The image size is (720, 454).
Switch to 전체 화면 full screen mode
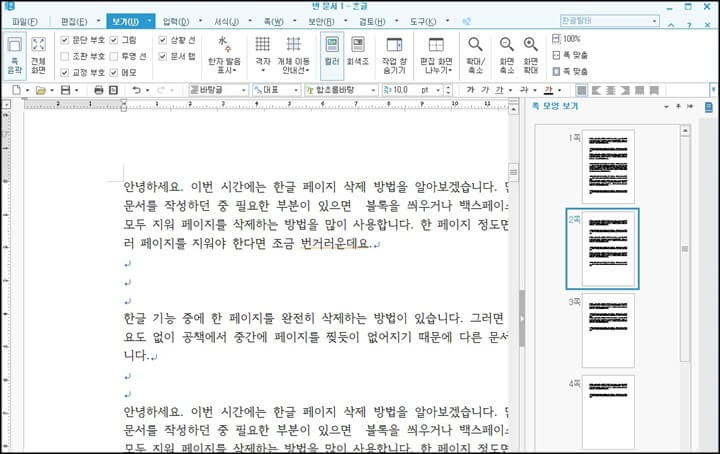39,56
